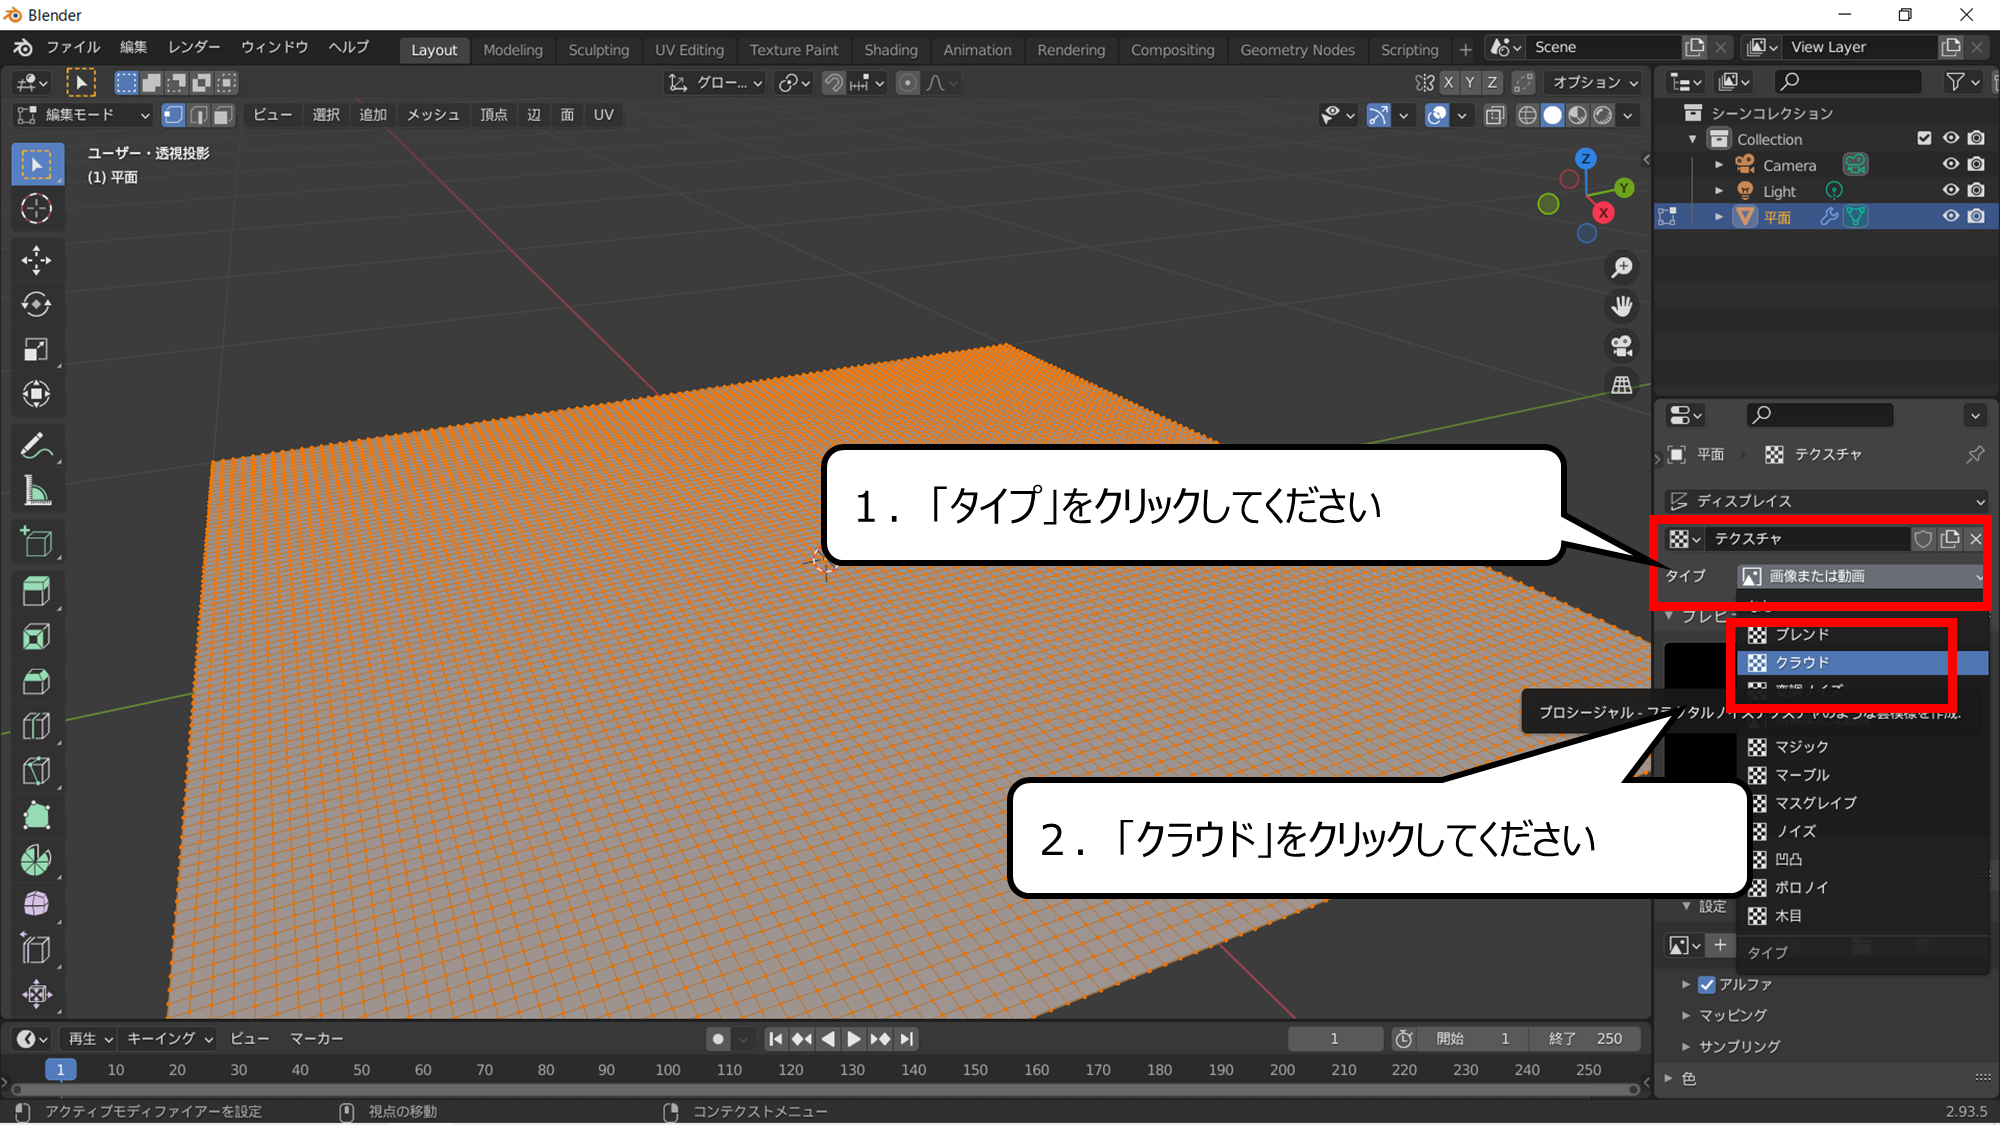Click the blue Z axis gizmo handle
Image resolution: width=2000 pixels, height=1125 pixels.
[1586, 159]
